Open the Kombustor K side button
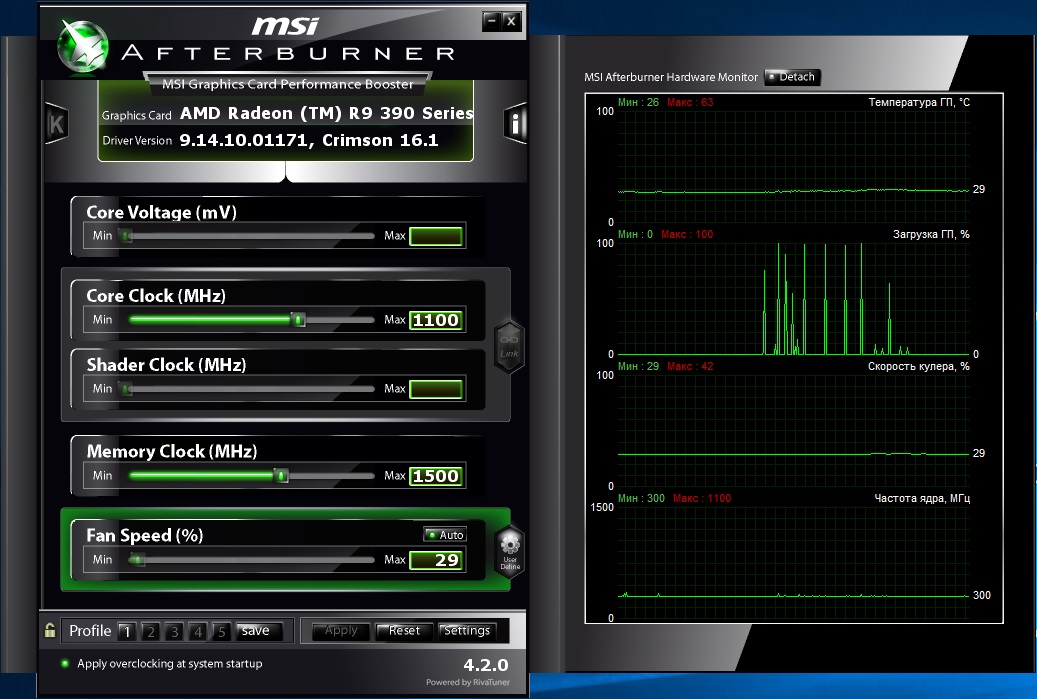This screenshot has width=1037, height=699. click(56, 124)
